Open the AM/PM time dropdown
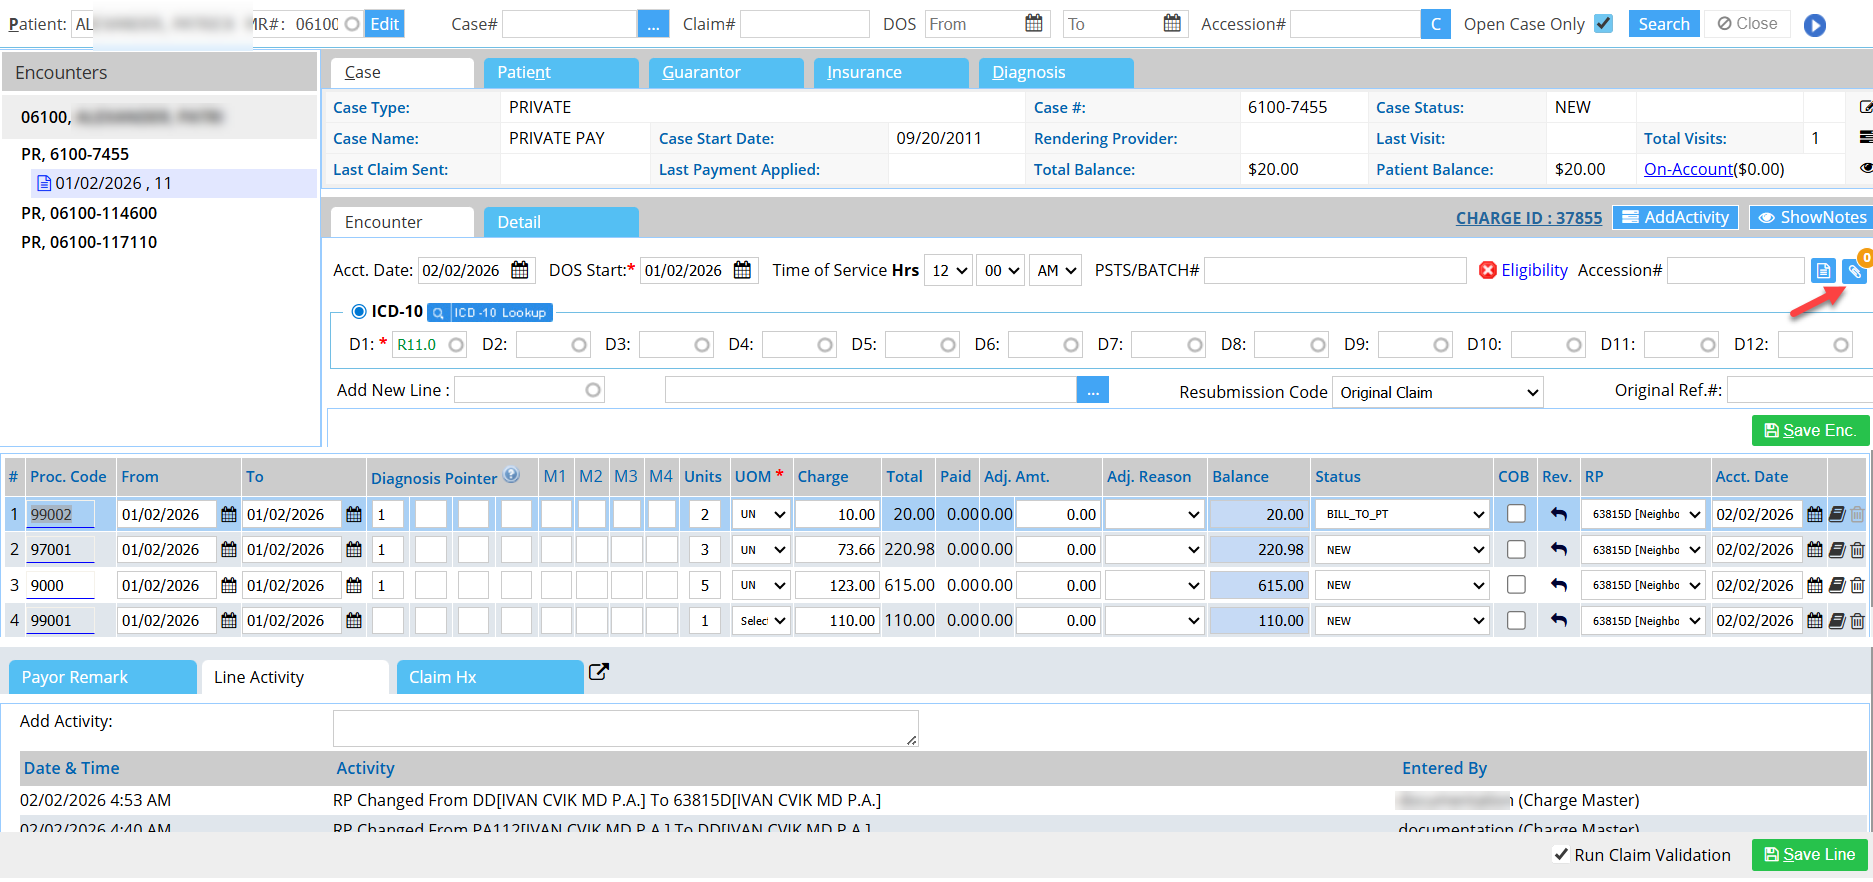 [1055, 270]
